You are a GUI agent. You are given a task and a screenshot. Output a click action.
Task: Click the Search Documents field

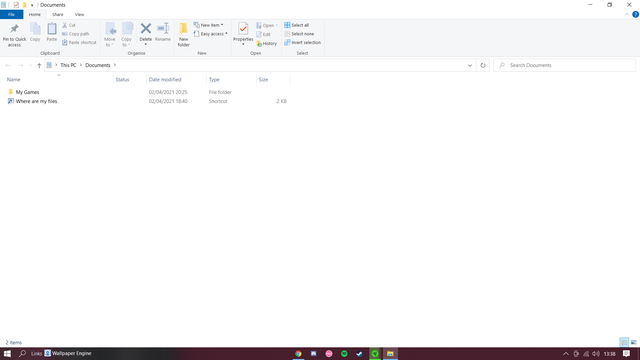[x=564, y=65]
